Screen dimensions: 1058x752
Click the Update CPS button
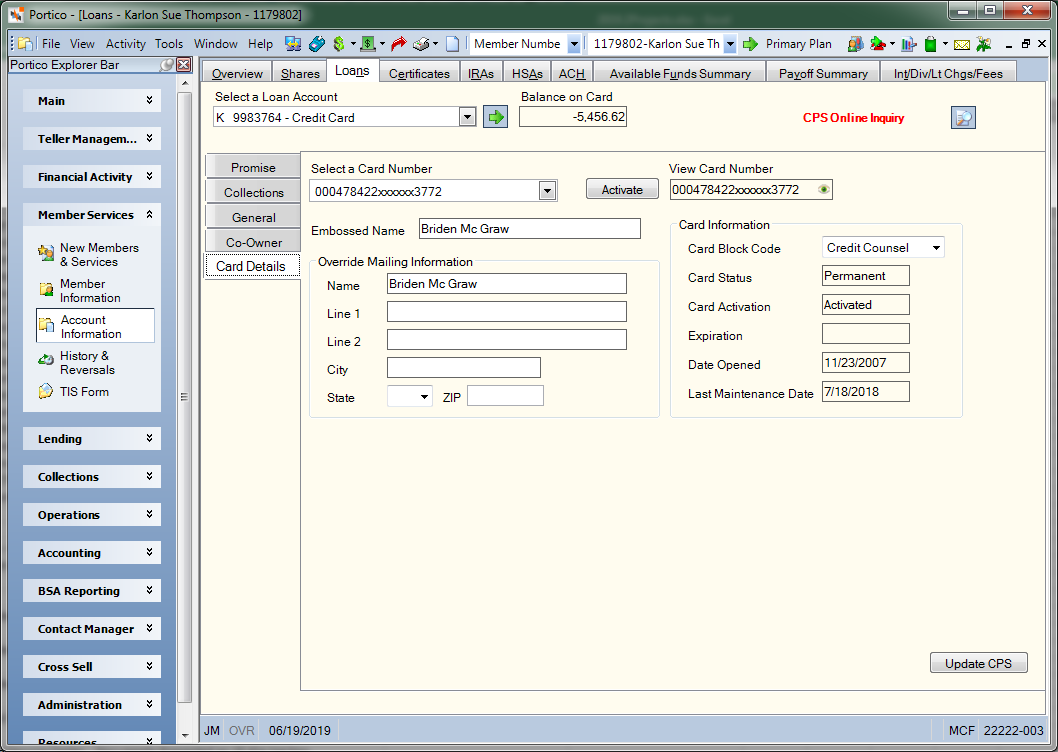[x=978, y=663]
